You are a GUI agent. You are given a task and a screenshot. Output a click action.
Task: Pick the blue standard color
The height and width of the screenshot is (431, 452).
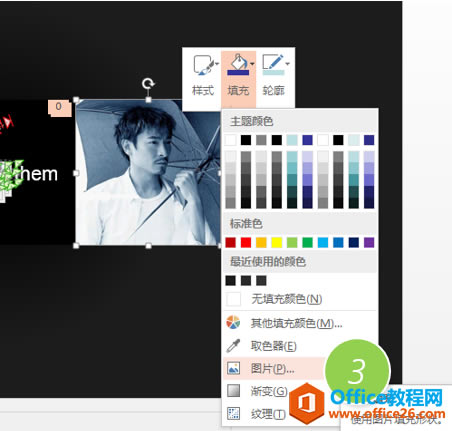(338, 242)
